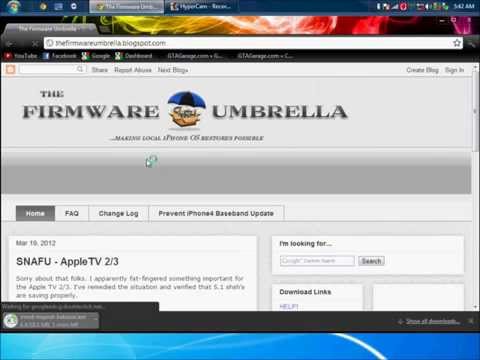Image resolution: width=480 pixels, height=360 pixels.
Task: Open Prevent iPhone4 Baseband Update tab
Action: pos(216,213)
